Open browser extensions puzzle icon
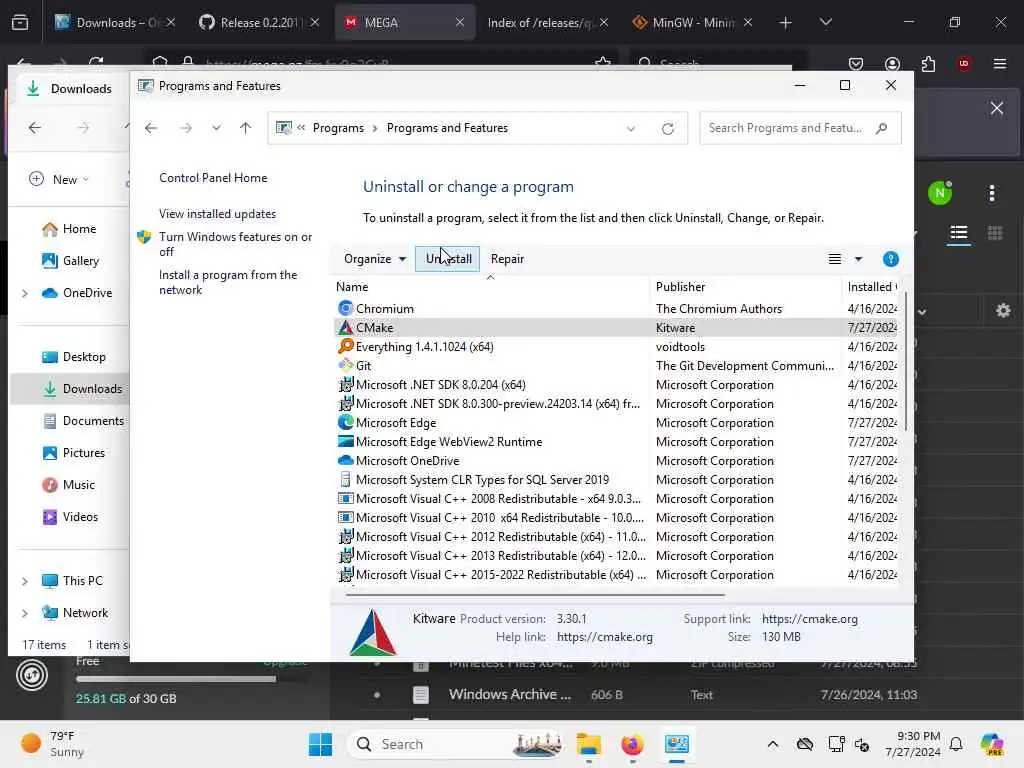Image resolution: width=1024 pixels, height=768 pixels. click(928, 64)
